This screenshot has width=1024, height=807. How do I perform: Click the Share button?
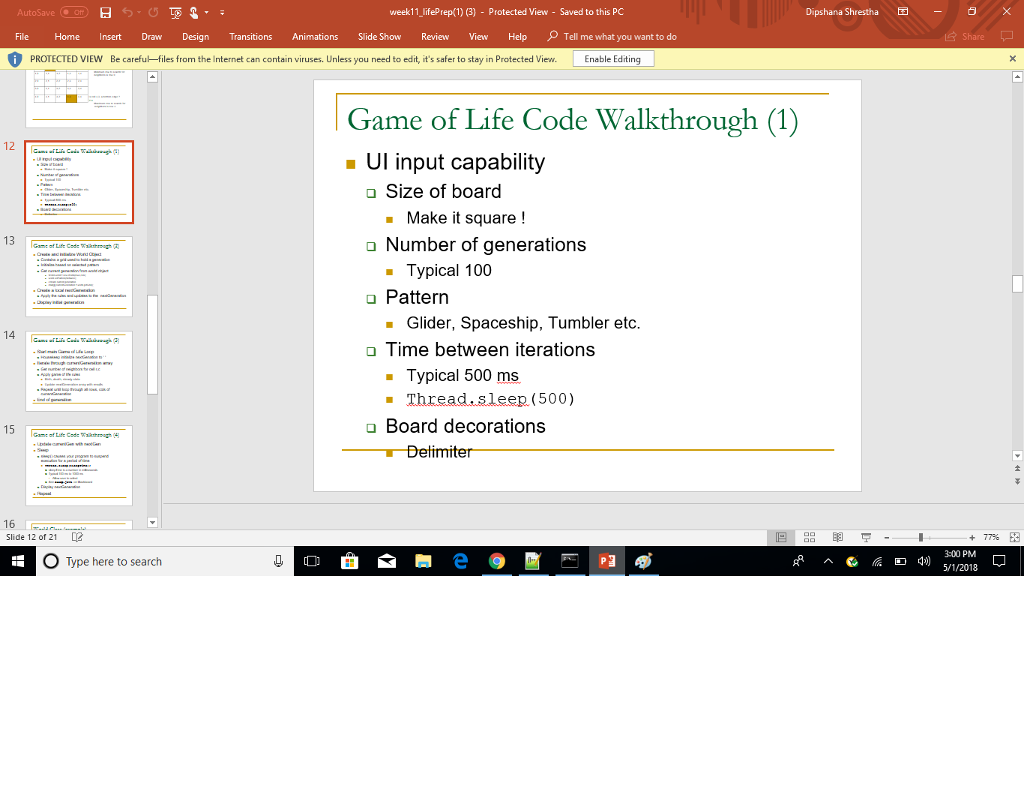coord(965,37)
